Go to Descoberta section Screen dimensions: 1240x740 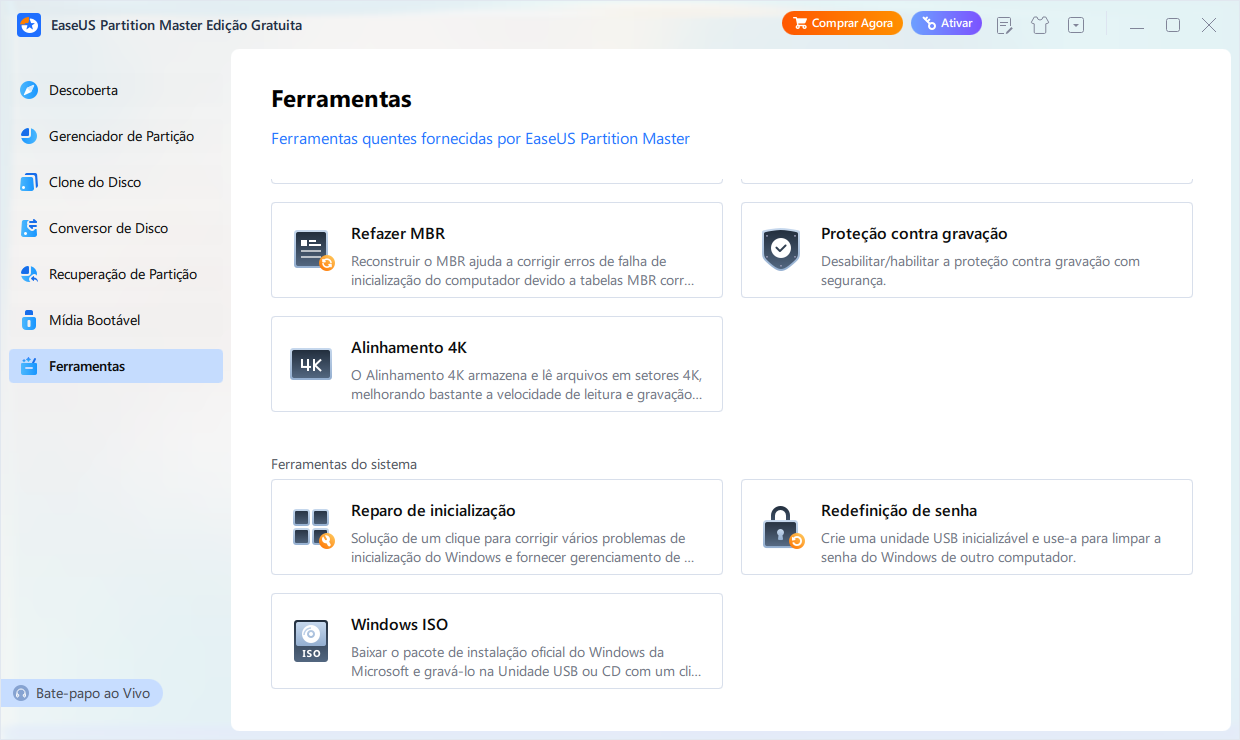click(x=116, y=90)
